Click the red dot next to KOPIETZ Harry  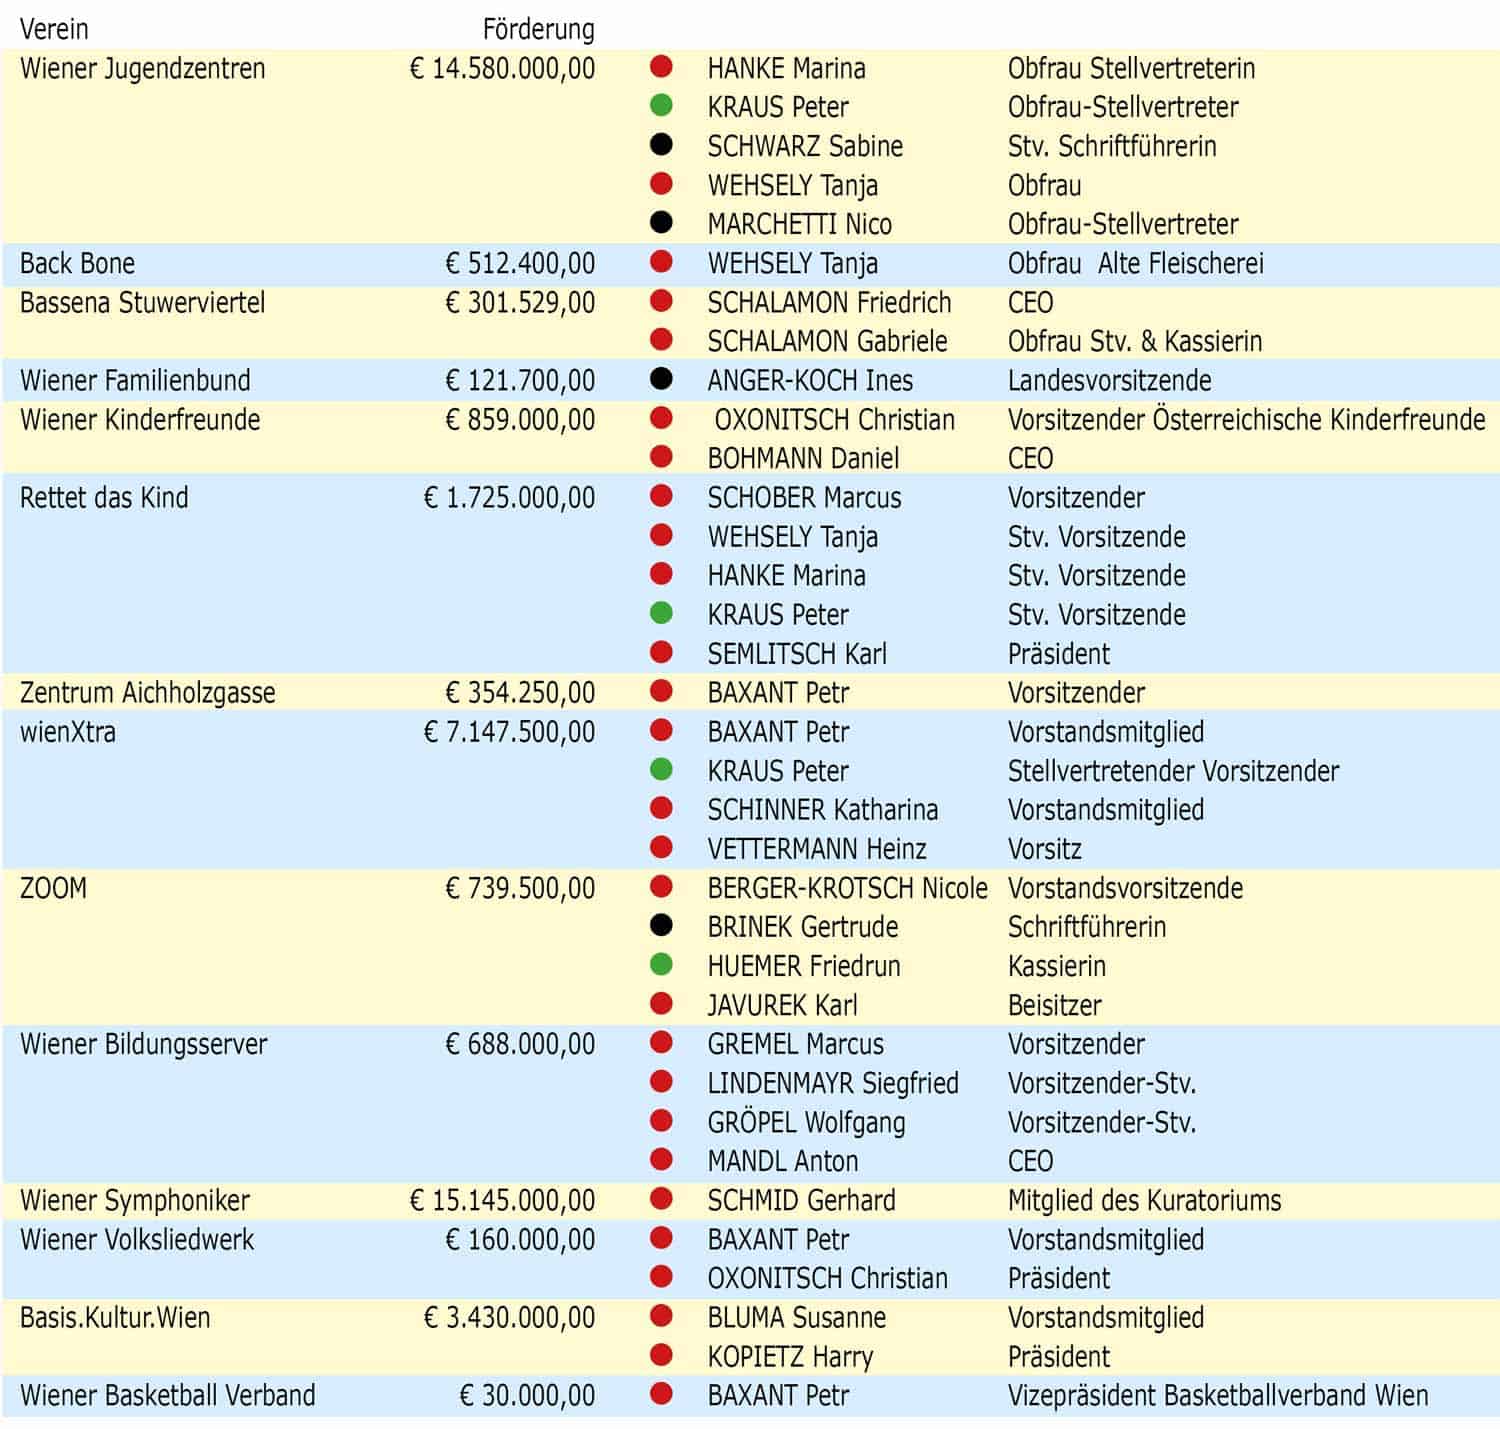click(x=661, y=1355)
